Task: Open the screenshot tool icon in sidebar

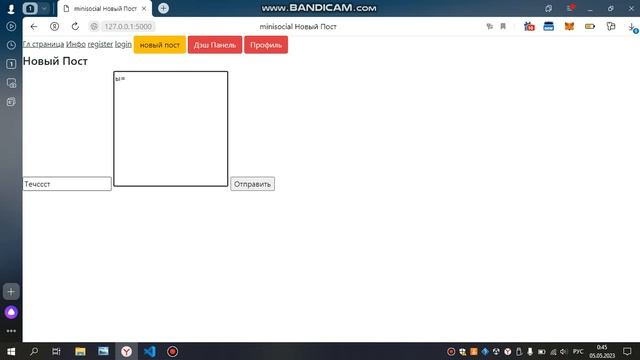Action: click(11, 83)
